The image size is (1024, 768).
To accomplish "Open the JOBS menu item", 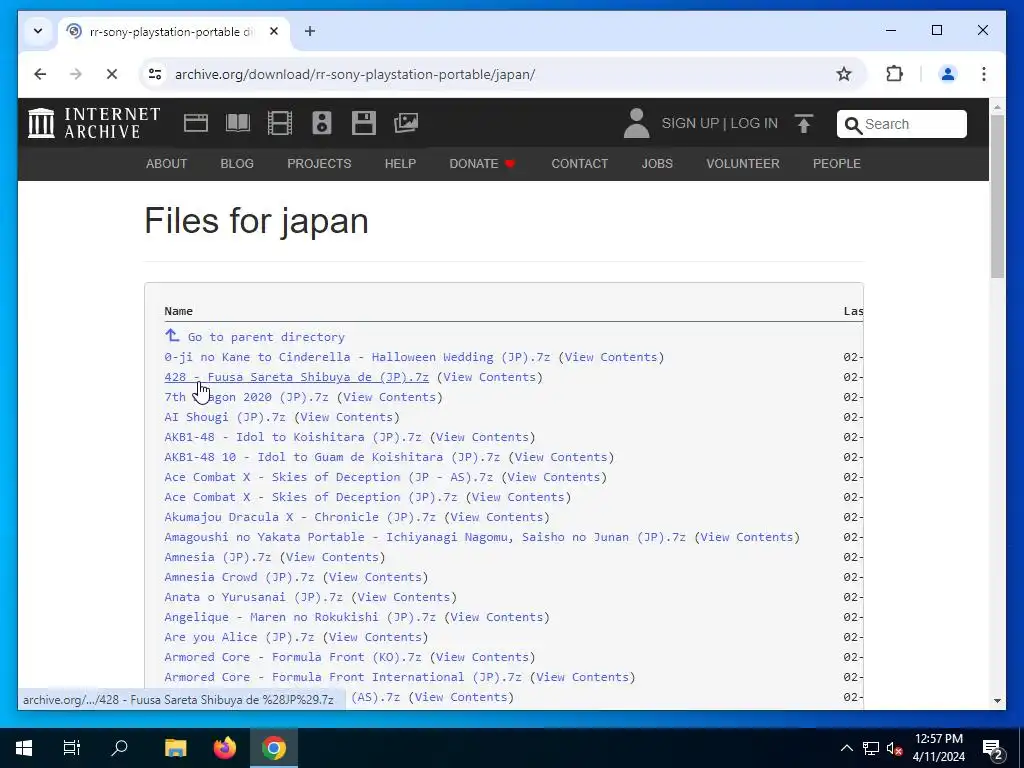I will (x=657, y=163).
